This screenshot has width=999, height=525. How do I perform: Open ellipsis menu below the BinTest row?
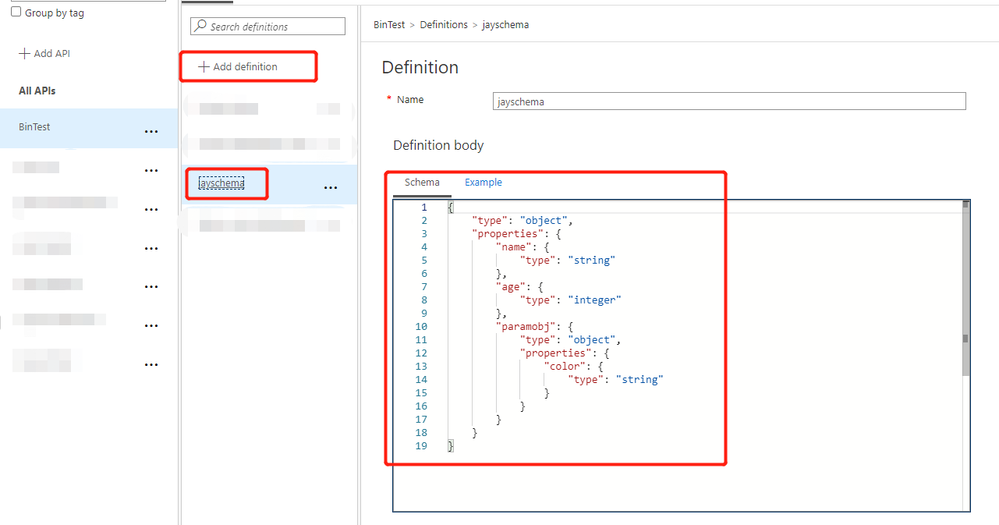[151, 170]
